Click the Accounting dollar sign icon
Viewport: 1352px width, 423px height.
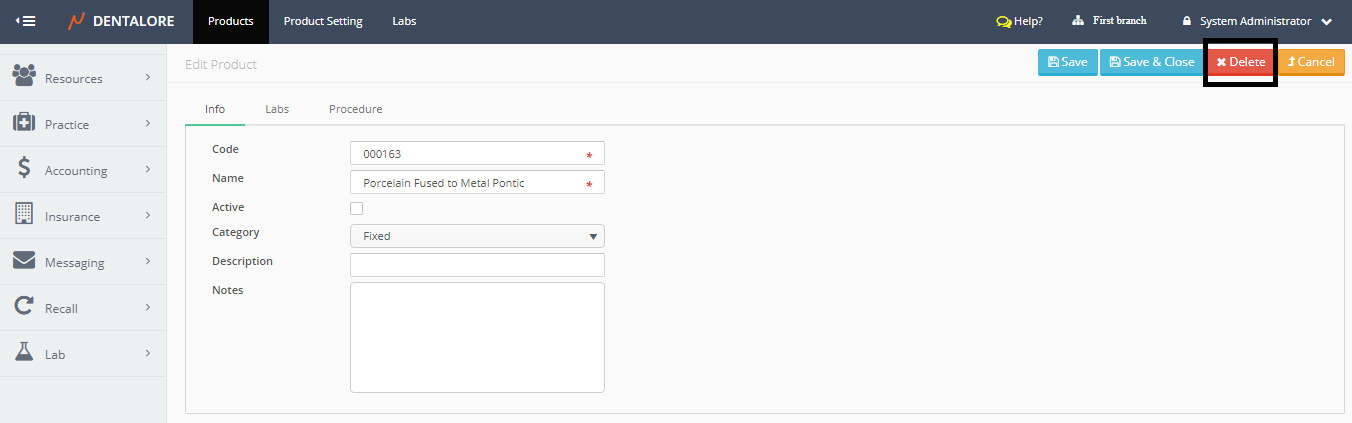(24, 169)
